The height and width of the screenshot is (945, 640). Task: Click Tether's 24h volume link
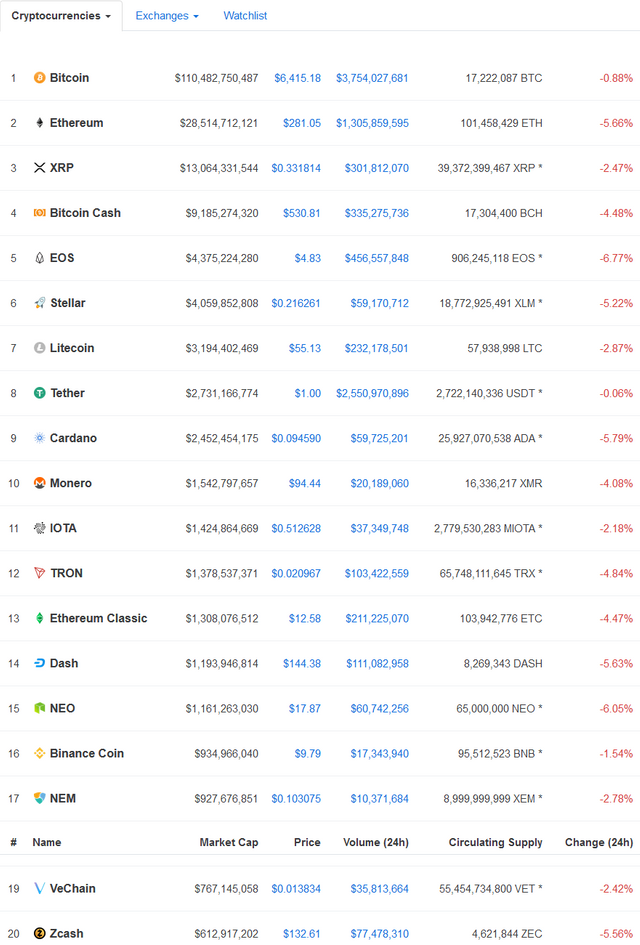pyautogui.click(x=372, y=393)
